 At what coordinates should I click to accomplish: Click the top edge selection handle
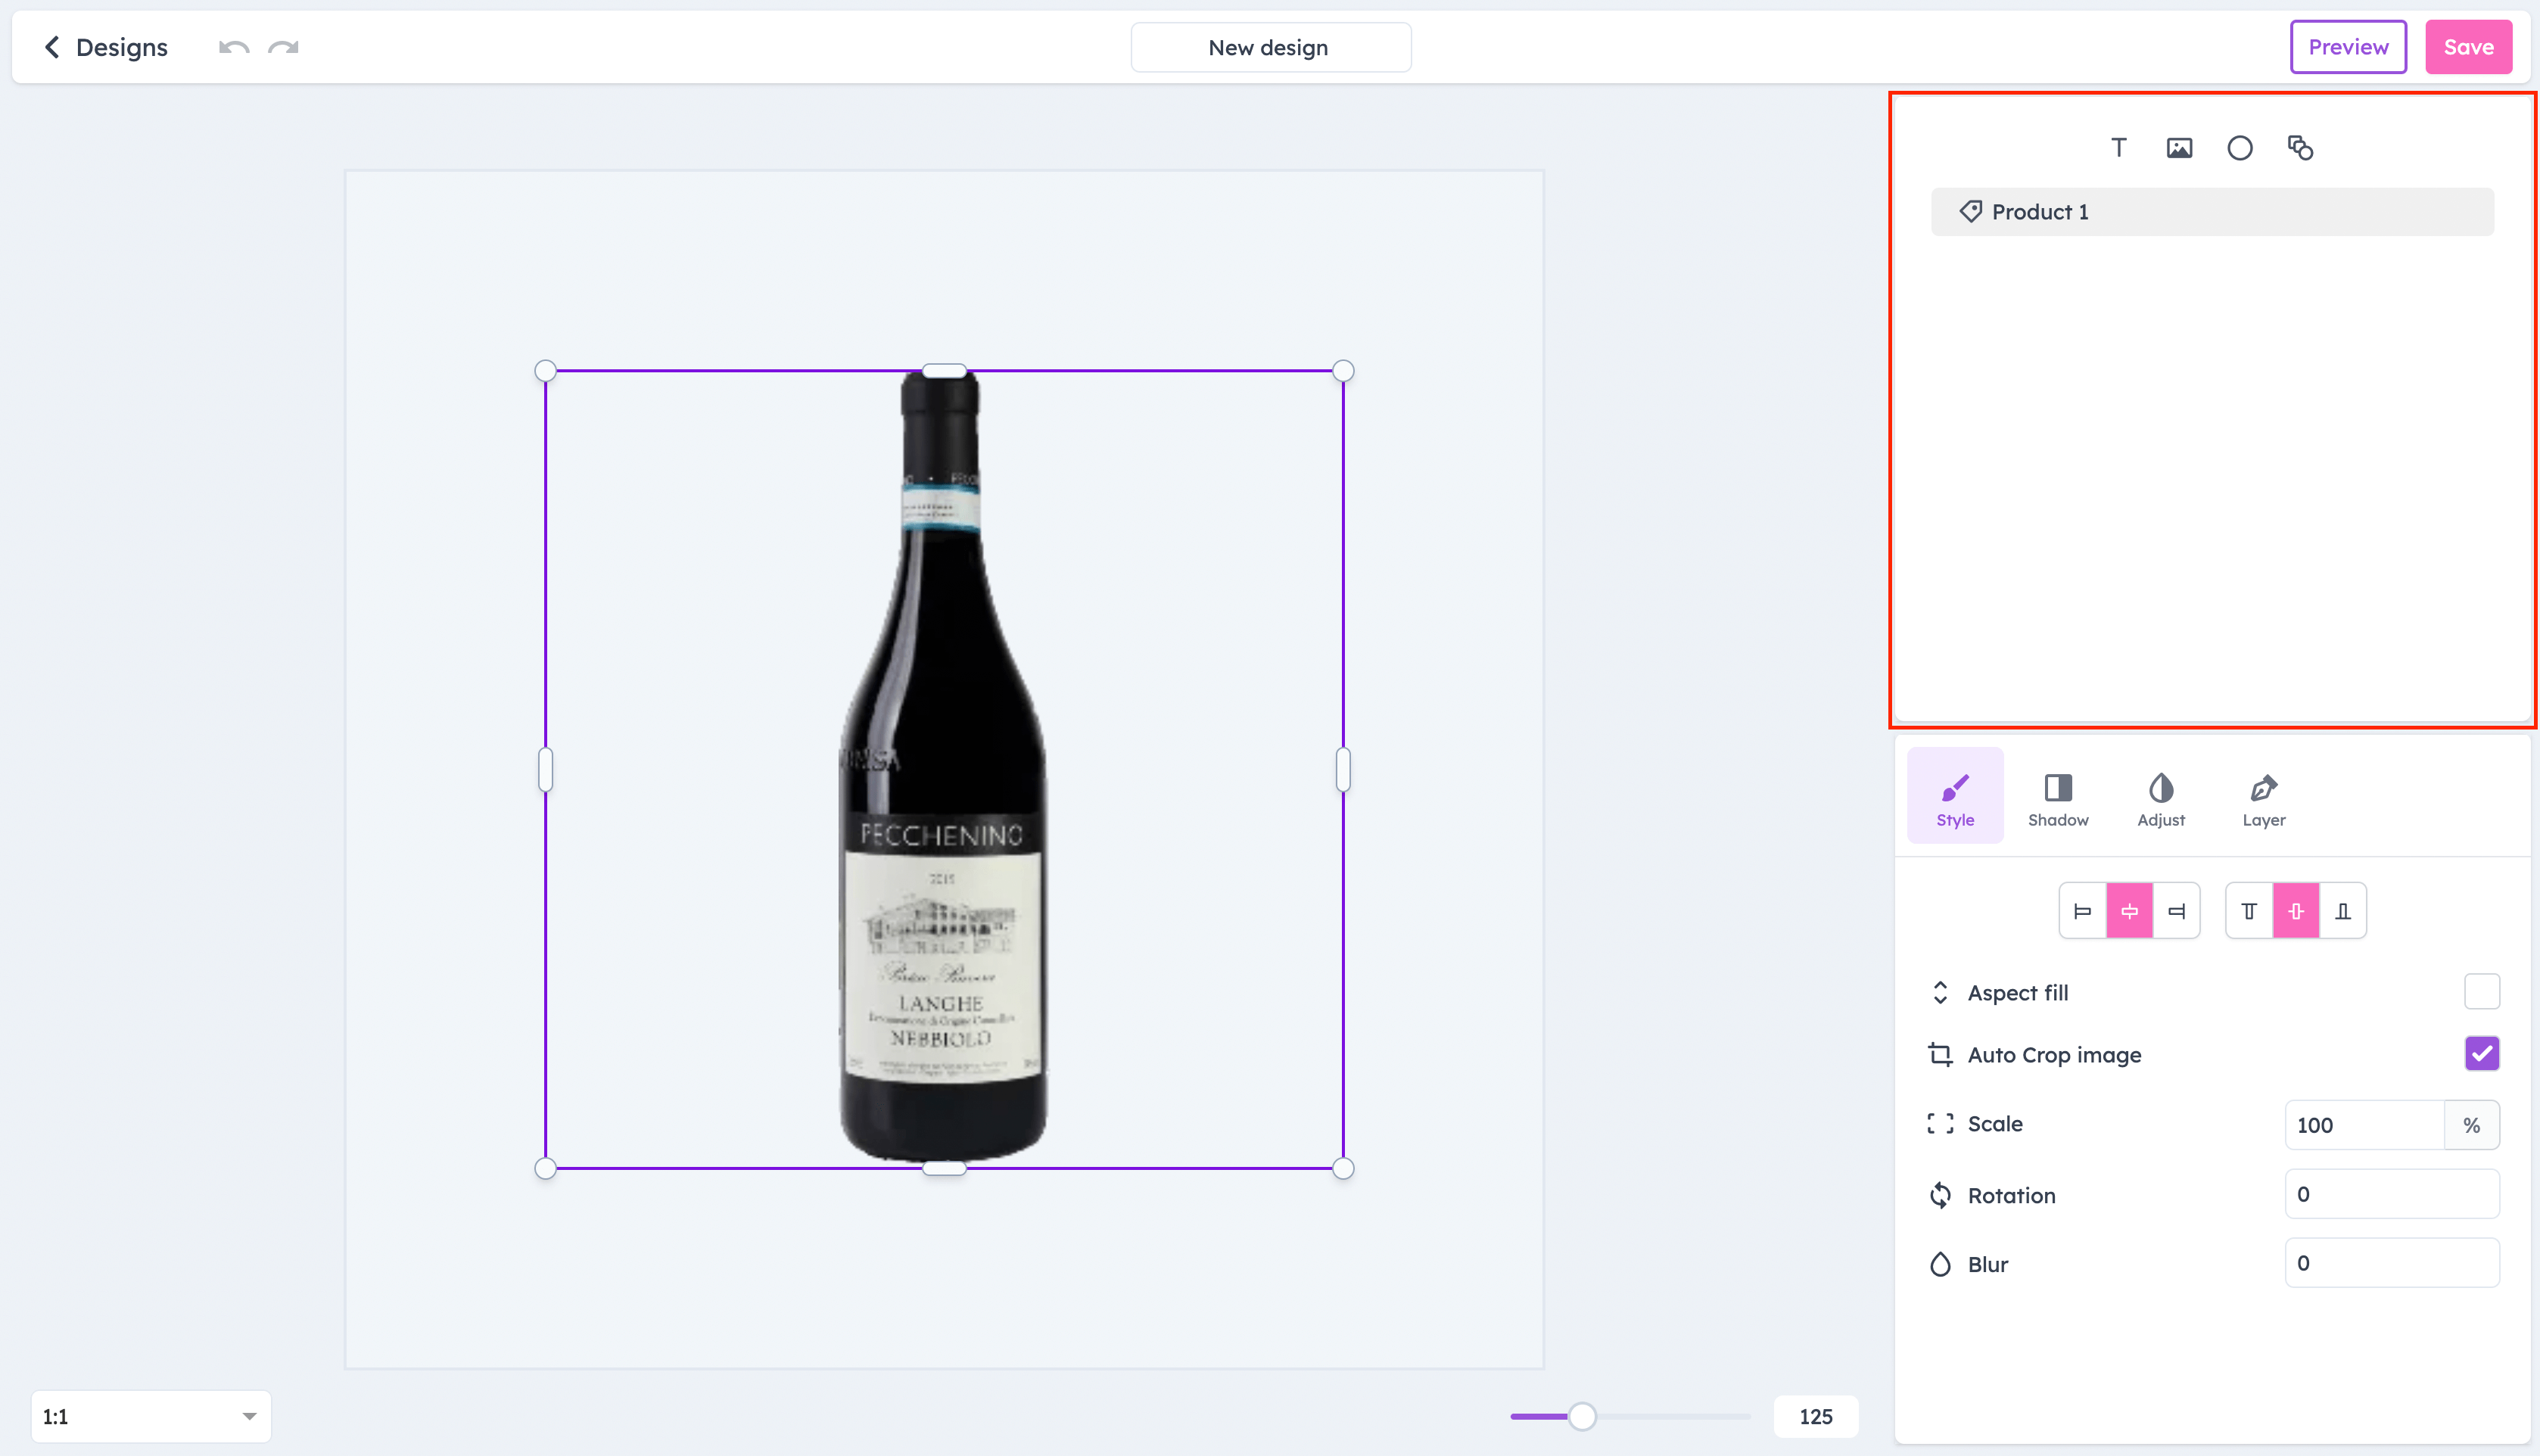(x=944, y=371)
